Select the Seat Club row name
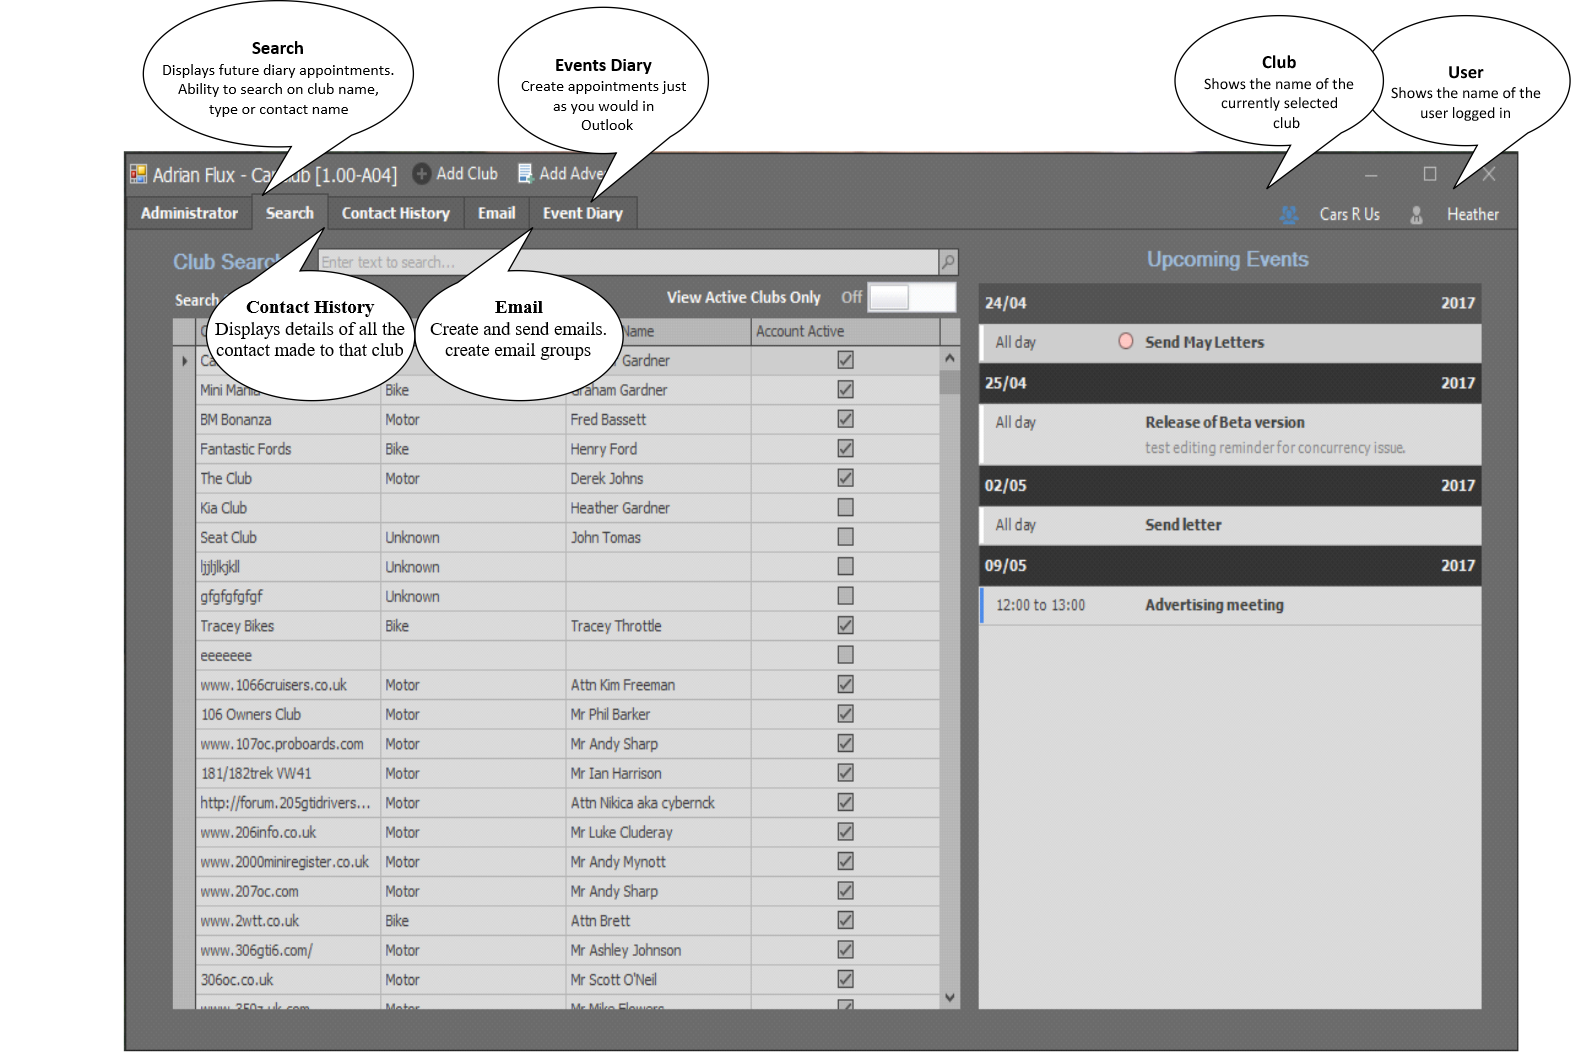This screenshot has width=1571, height=1058. click(228, 538)
